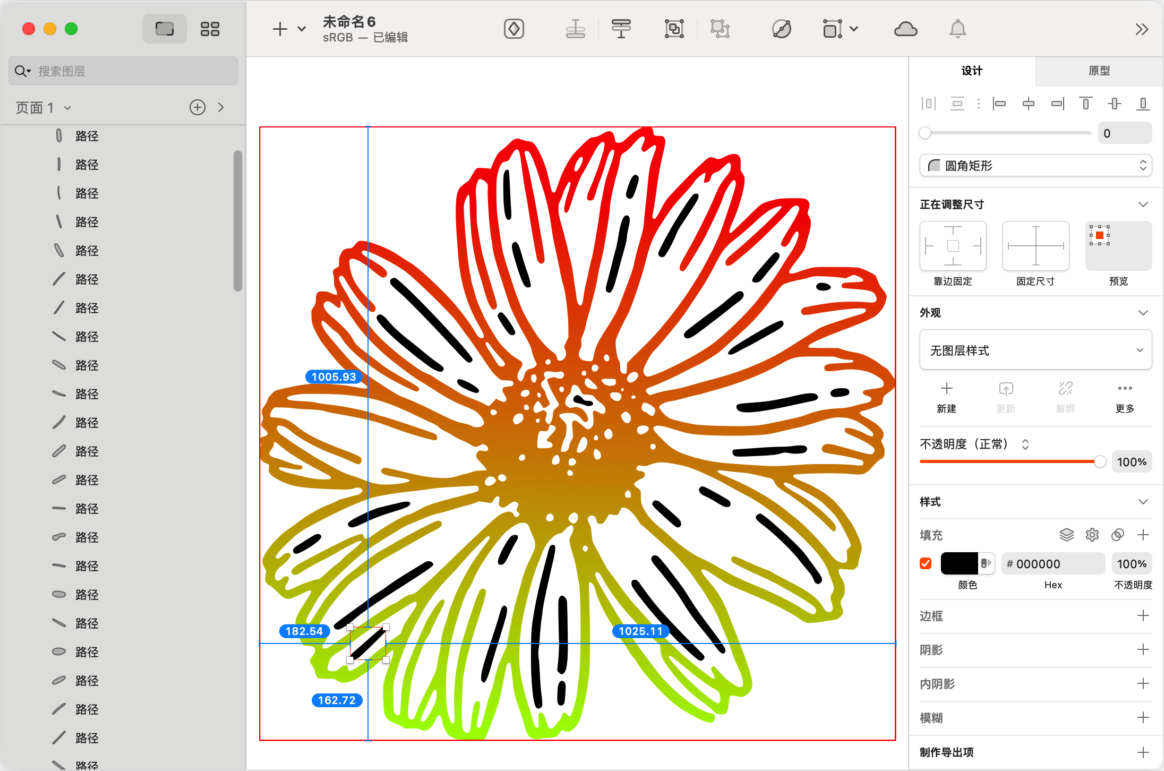Align selection to bottom edge

(x=1143, y=104)
